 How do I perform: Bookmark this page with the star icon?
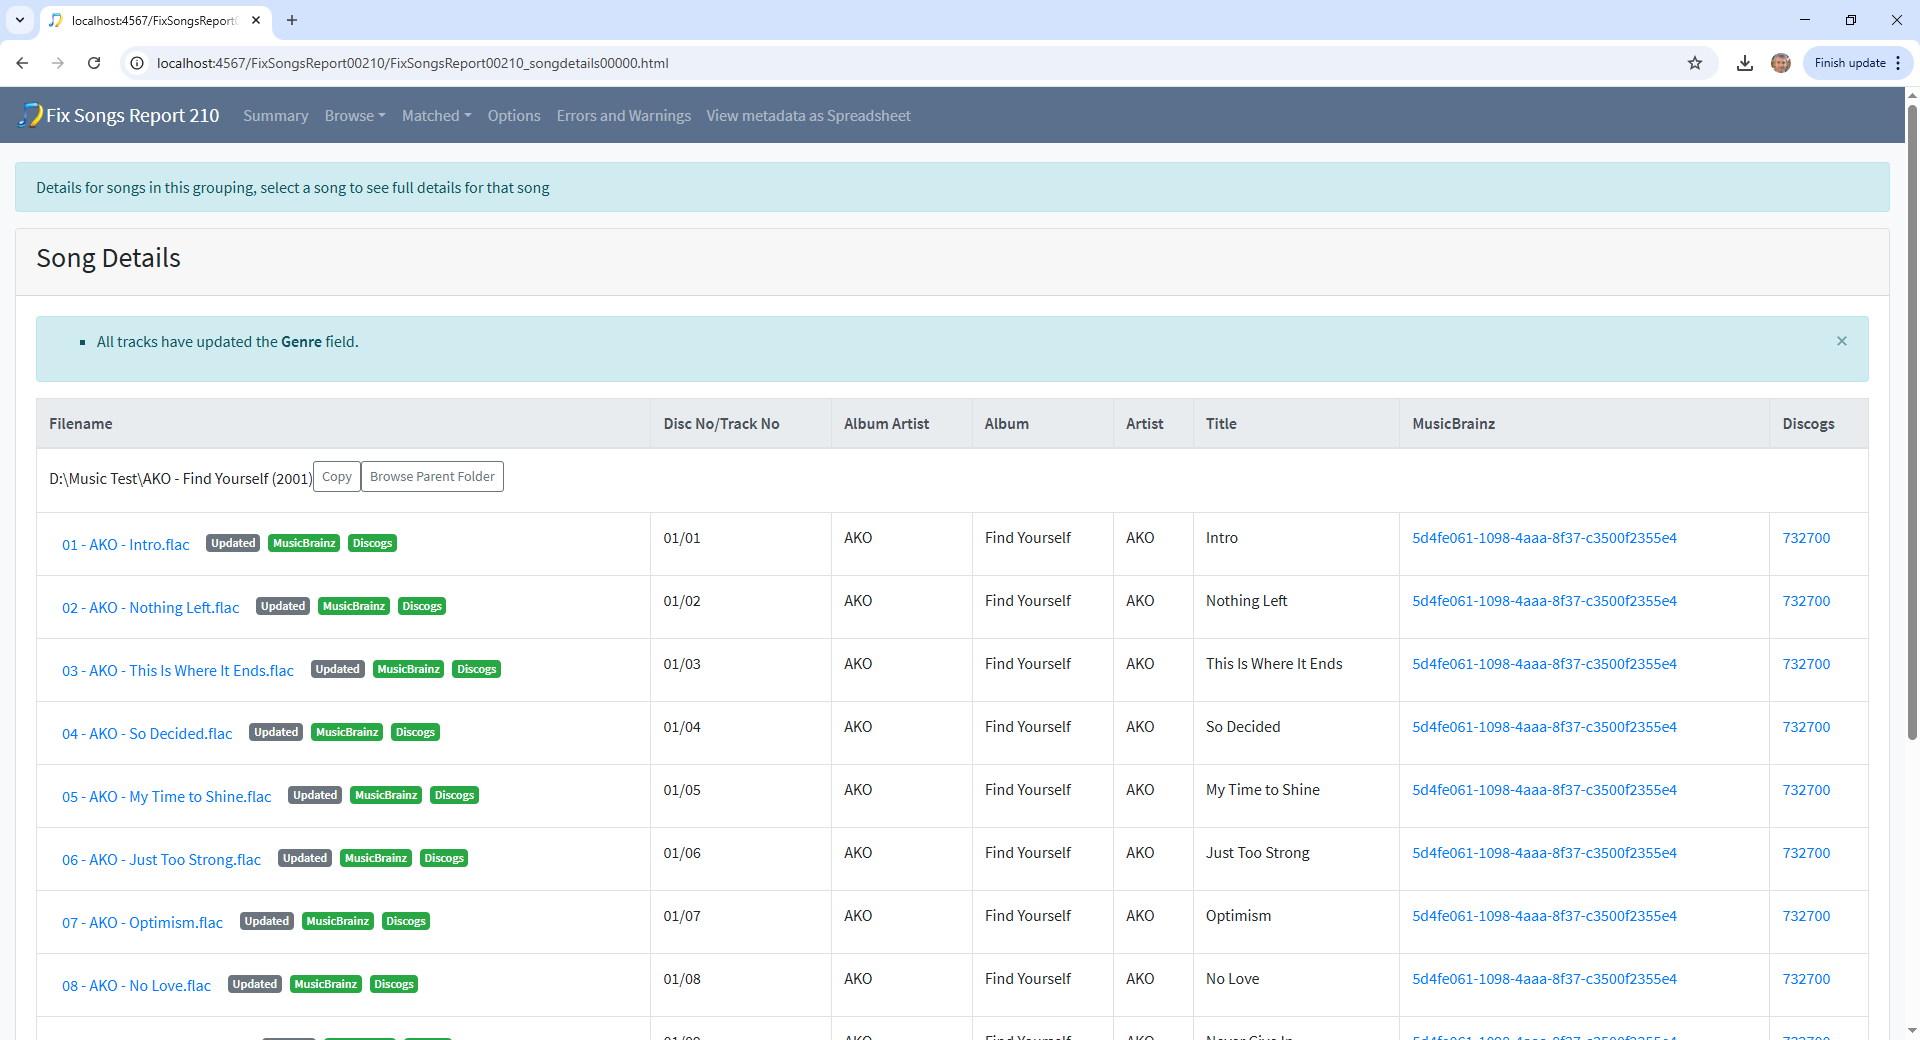pos(1694,63)
